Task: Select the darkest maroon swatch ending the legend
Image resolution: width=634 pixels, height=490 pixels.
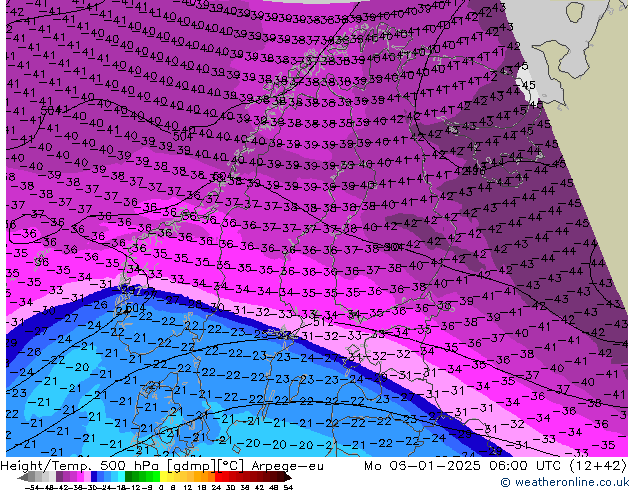Action: (x=280, y=476)
